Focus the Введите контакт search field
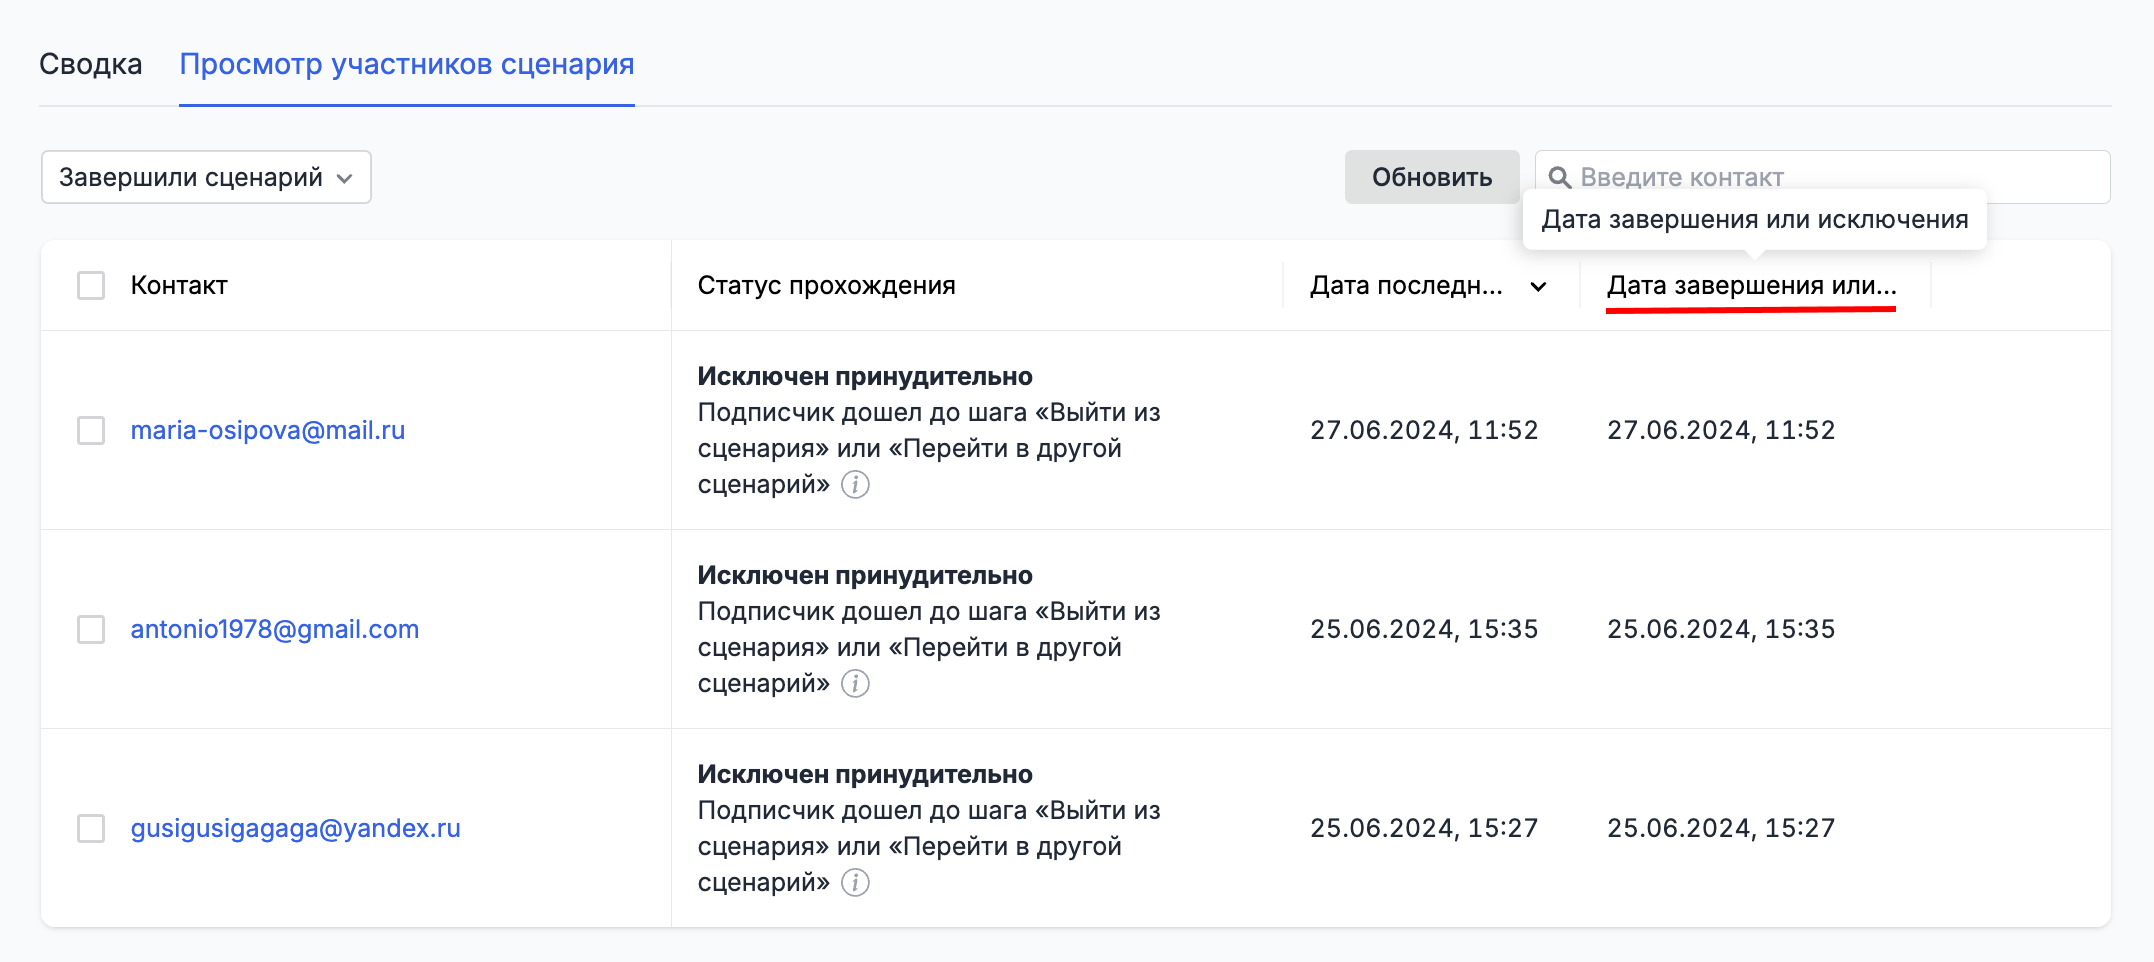This screenshot has height=962, width=2154. [x=1840, y=178]
